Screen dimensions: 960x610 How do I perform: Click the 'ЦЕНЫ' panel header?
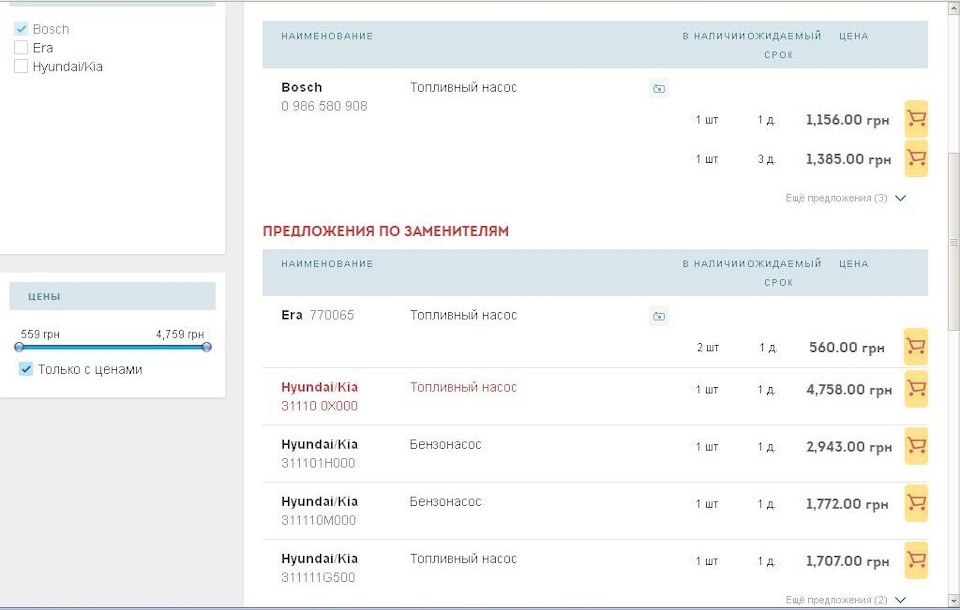coord(112,296)
